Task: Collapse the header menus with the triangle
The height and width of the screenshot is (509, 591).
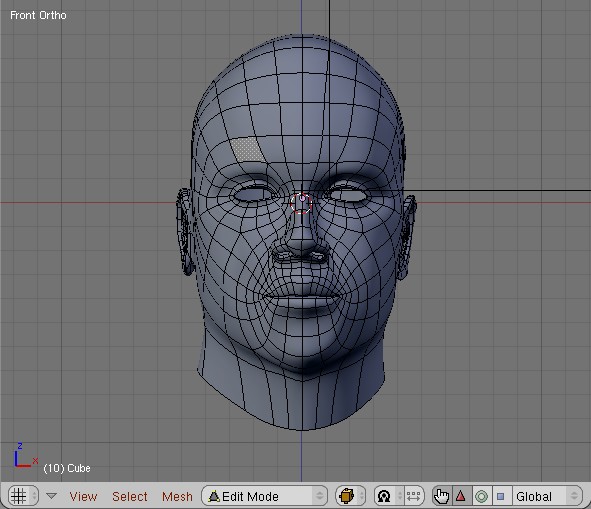Action: point(51,496)
